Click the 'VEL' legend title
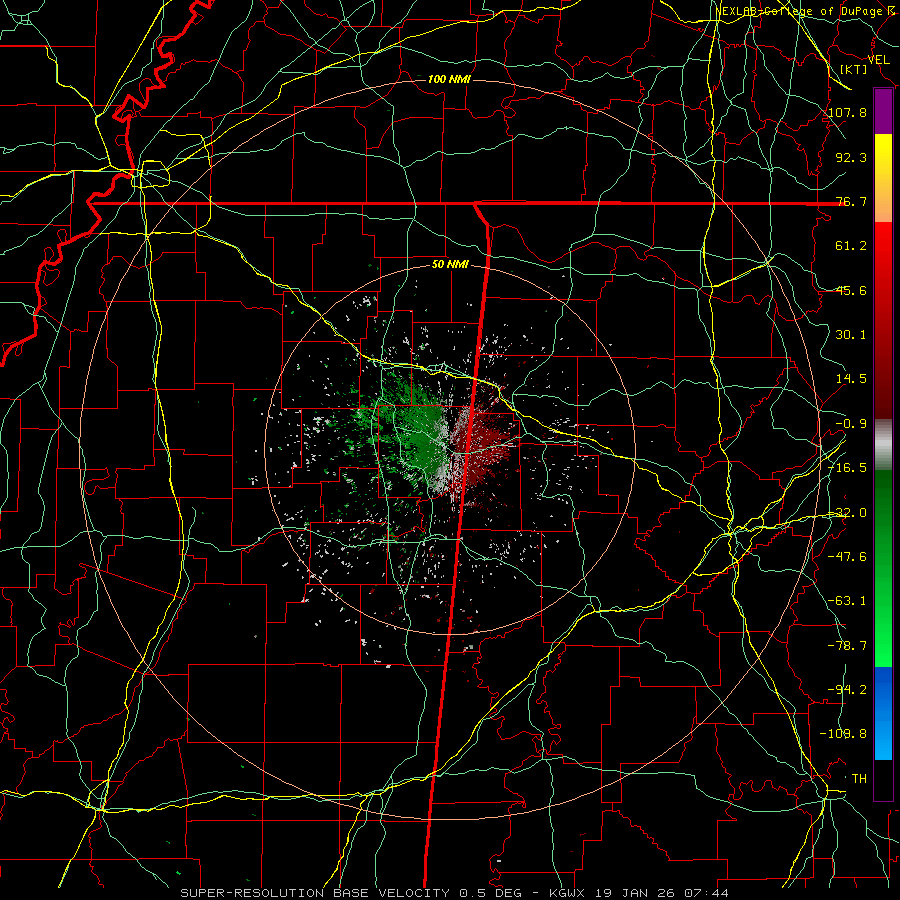 (x=878, y=60)
